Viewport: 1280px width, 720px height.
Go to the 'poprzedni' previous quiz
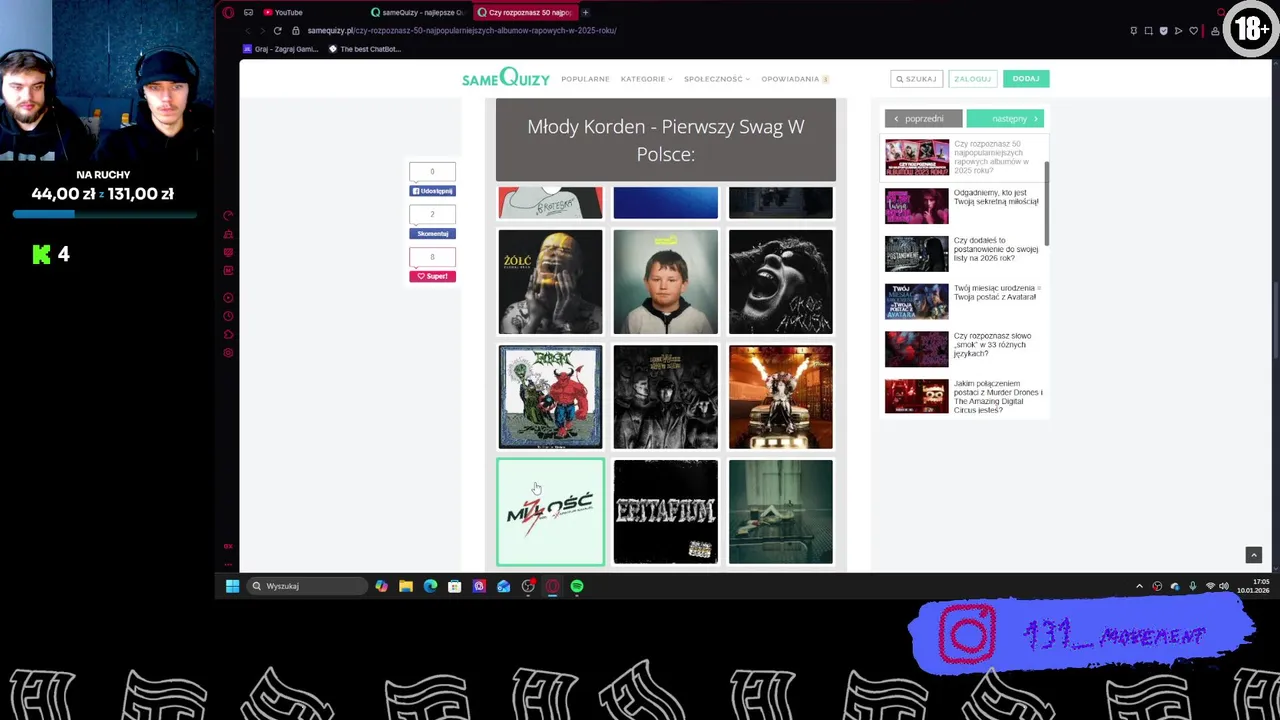coord(923,119)
